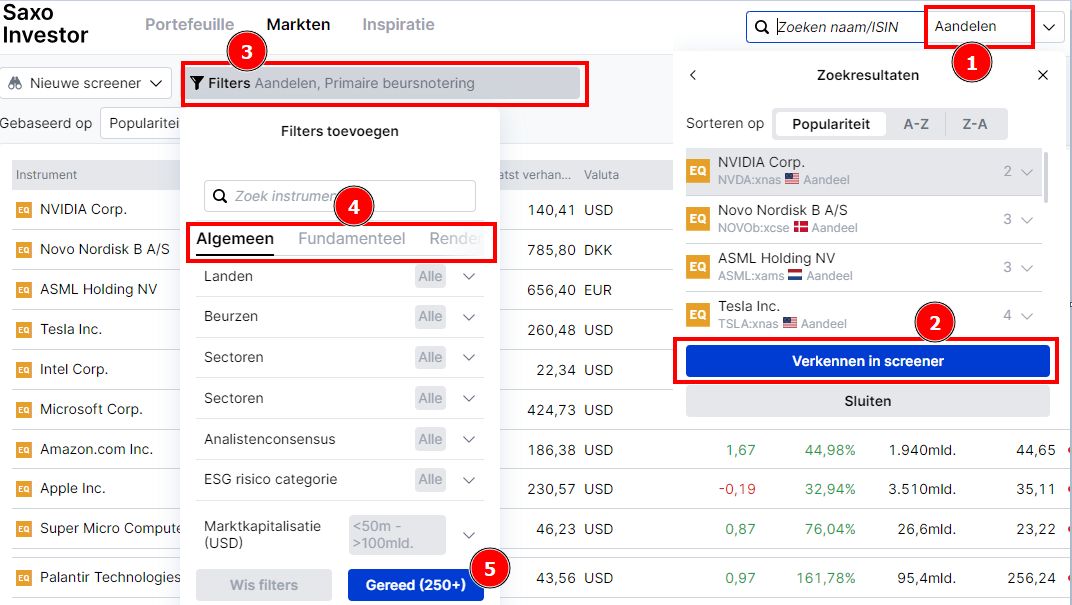Sort search results A-Z
This screenshot has height=605, width=1072.
[916, 124]
